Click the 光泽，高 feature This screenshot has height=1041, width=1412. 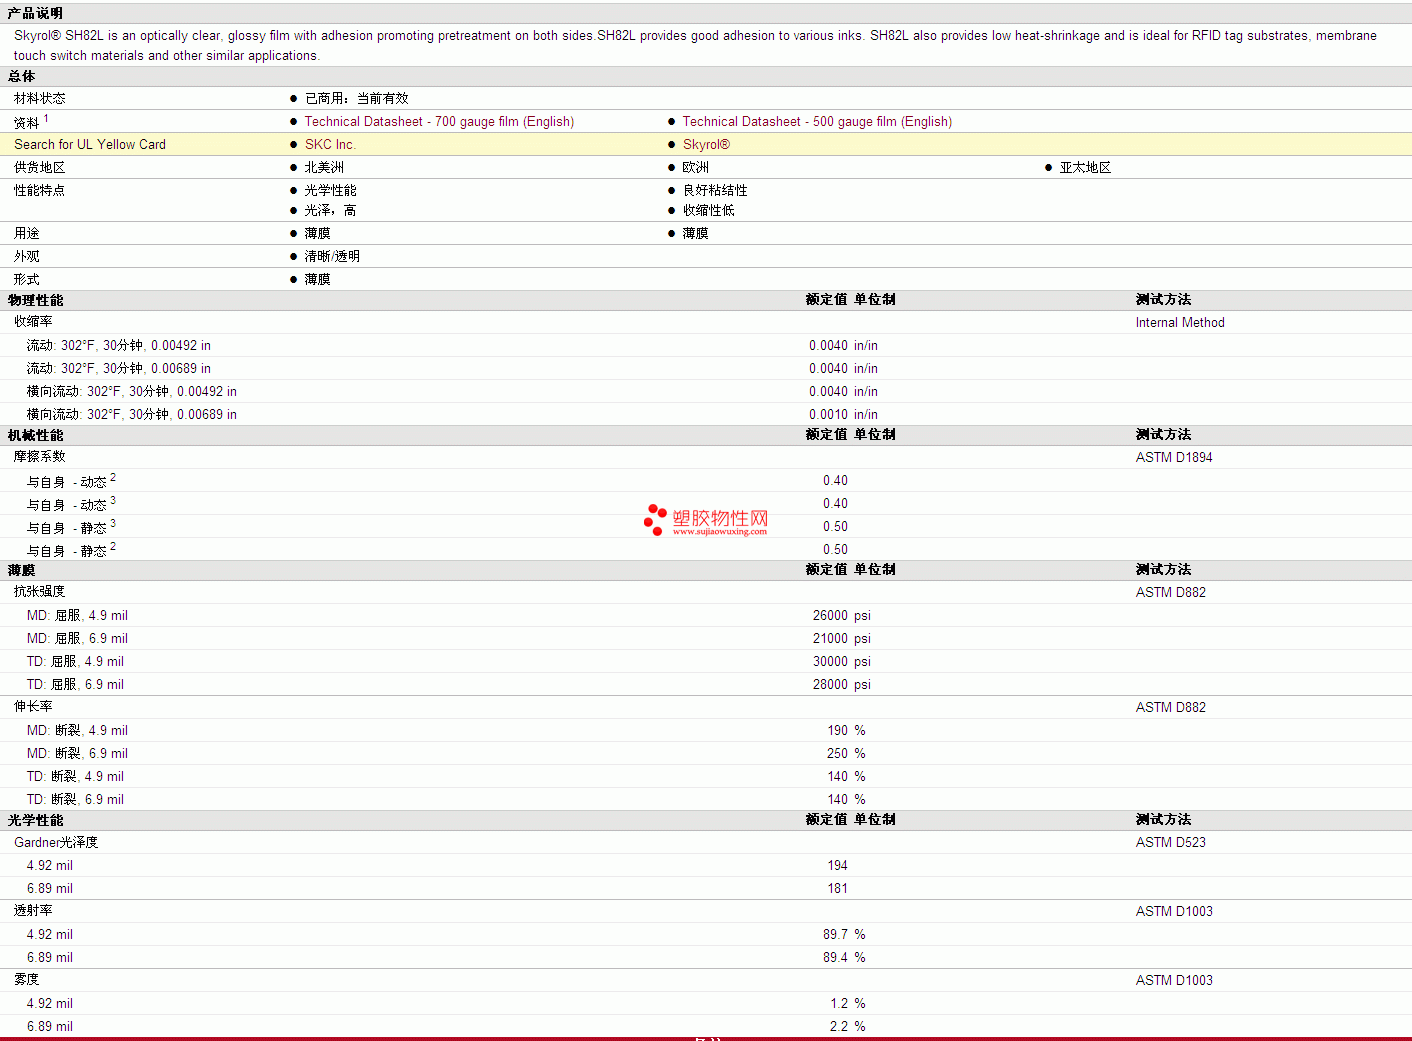tap(330, 210)
